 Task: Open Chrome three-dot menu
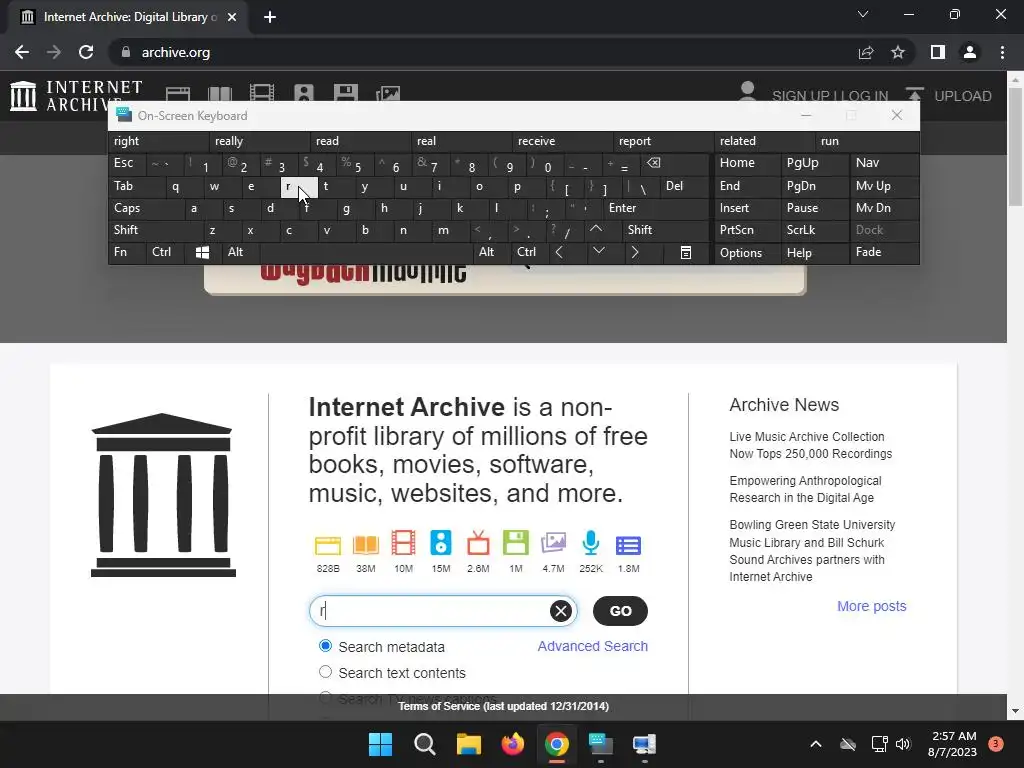[x=1002, y=52]
